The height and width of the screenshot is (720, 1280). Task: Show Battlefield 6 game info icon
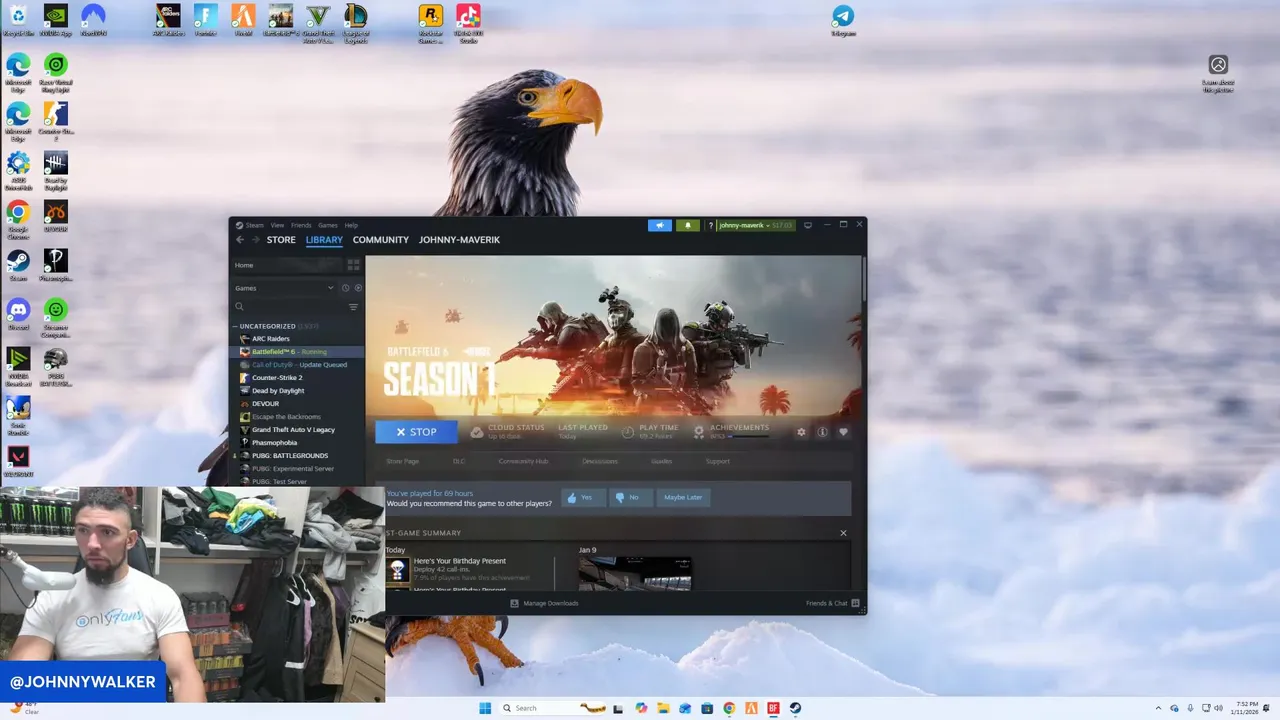point(822,432)
